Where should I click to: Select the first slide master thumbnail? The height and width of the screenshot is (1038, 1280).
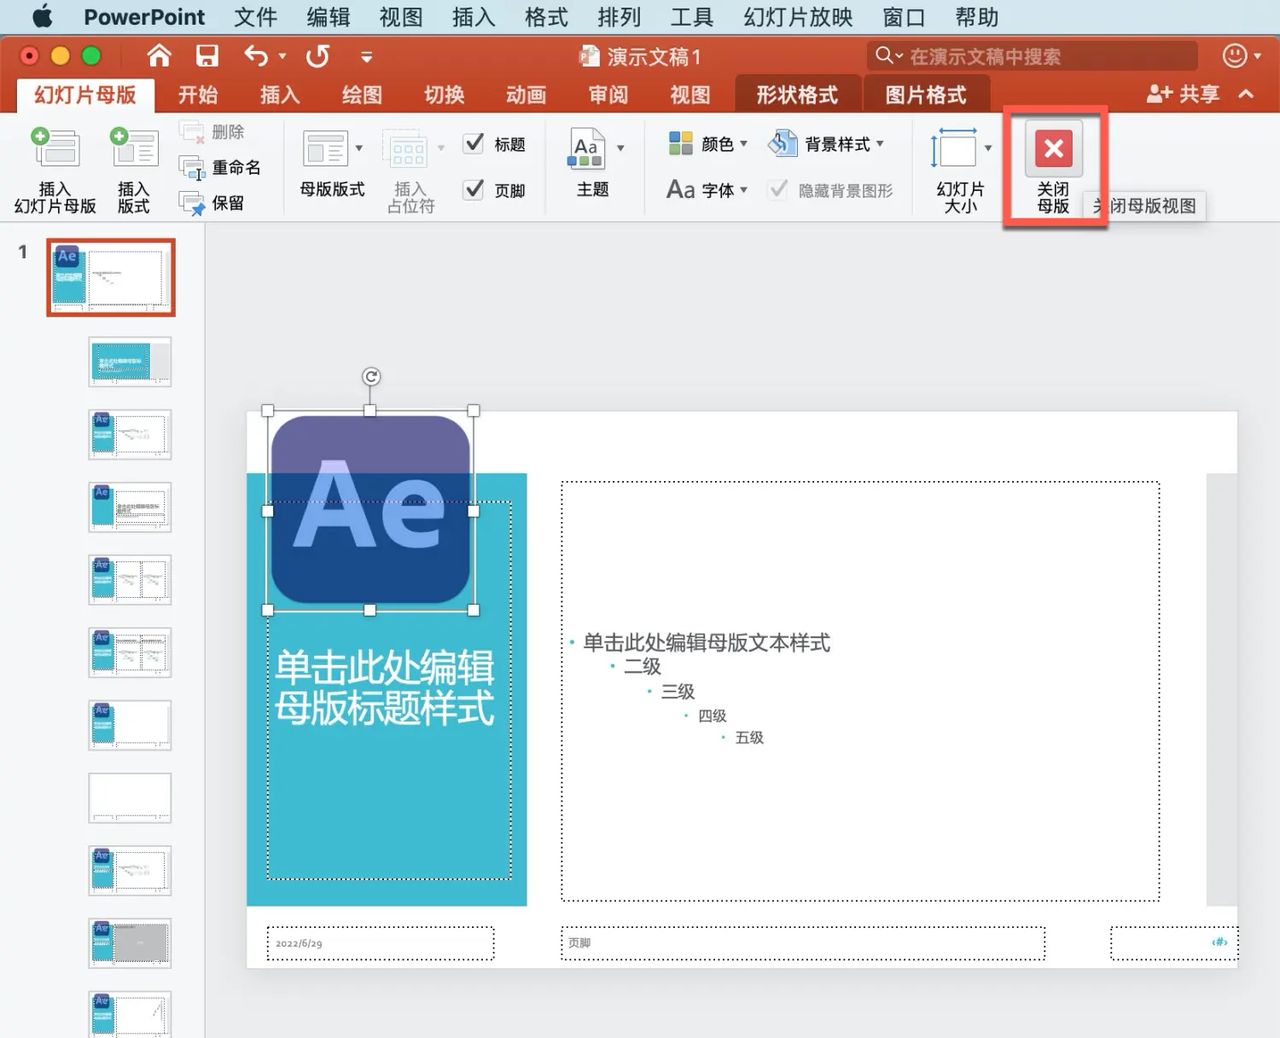pyautogui.click(x=110, y=277)
